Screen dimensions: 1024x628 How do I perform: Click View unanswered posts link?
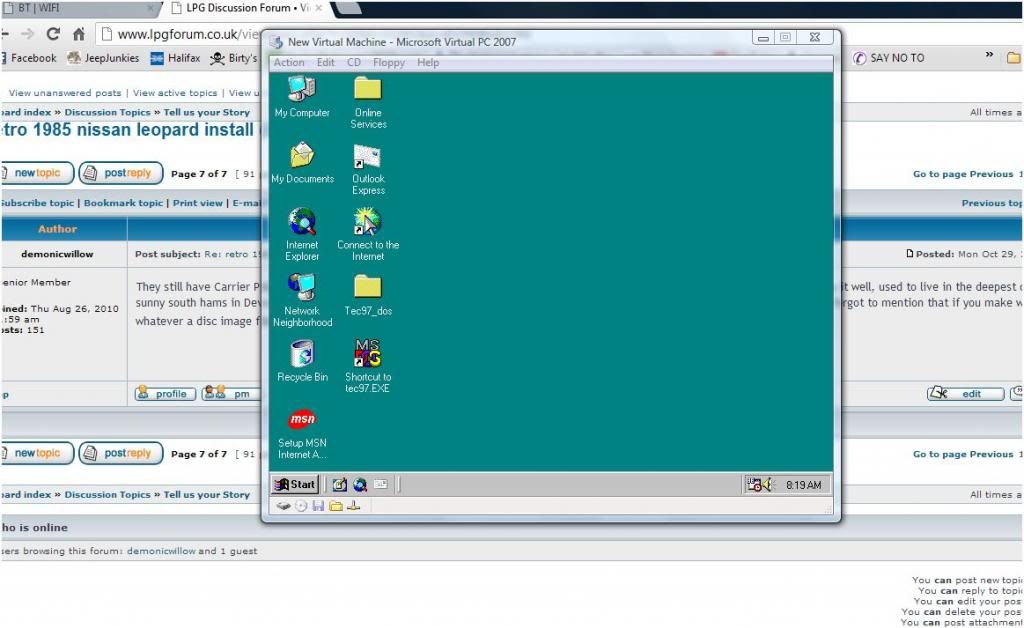65,93
